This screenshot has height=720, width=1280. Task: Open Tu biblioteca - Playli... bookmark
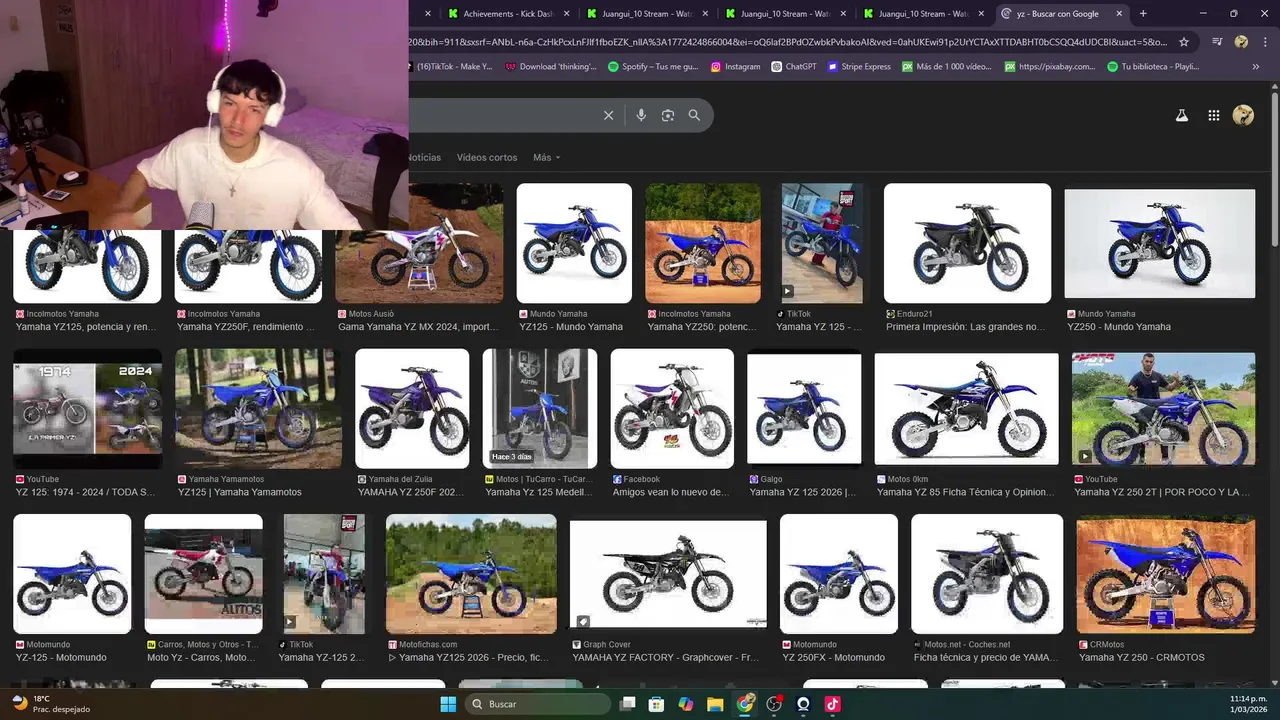click(1153, 67)
